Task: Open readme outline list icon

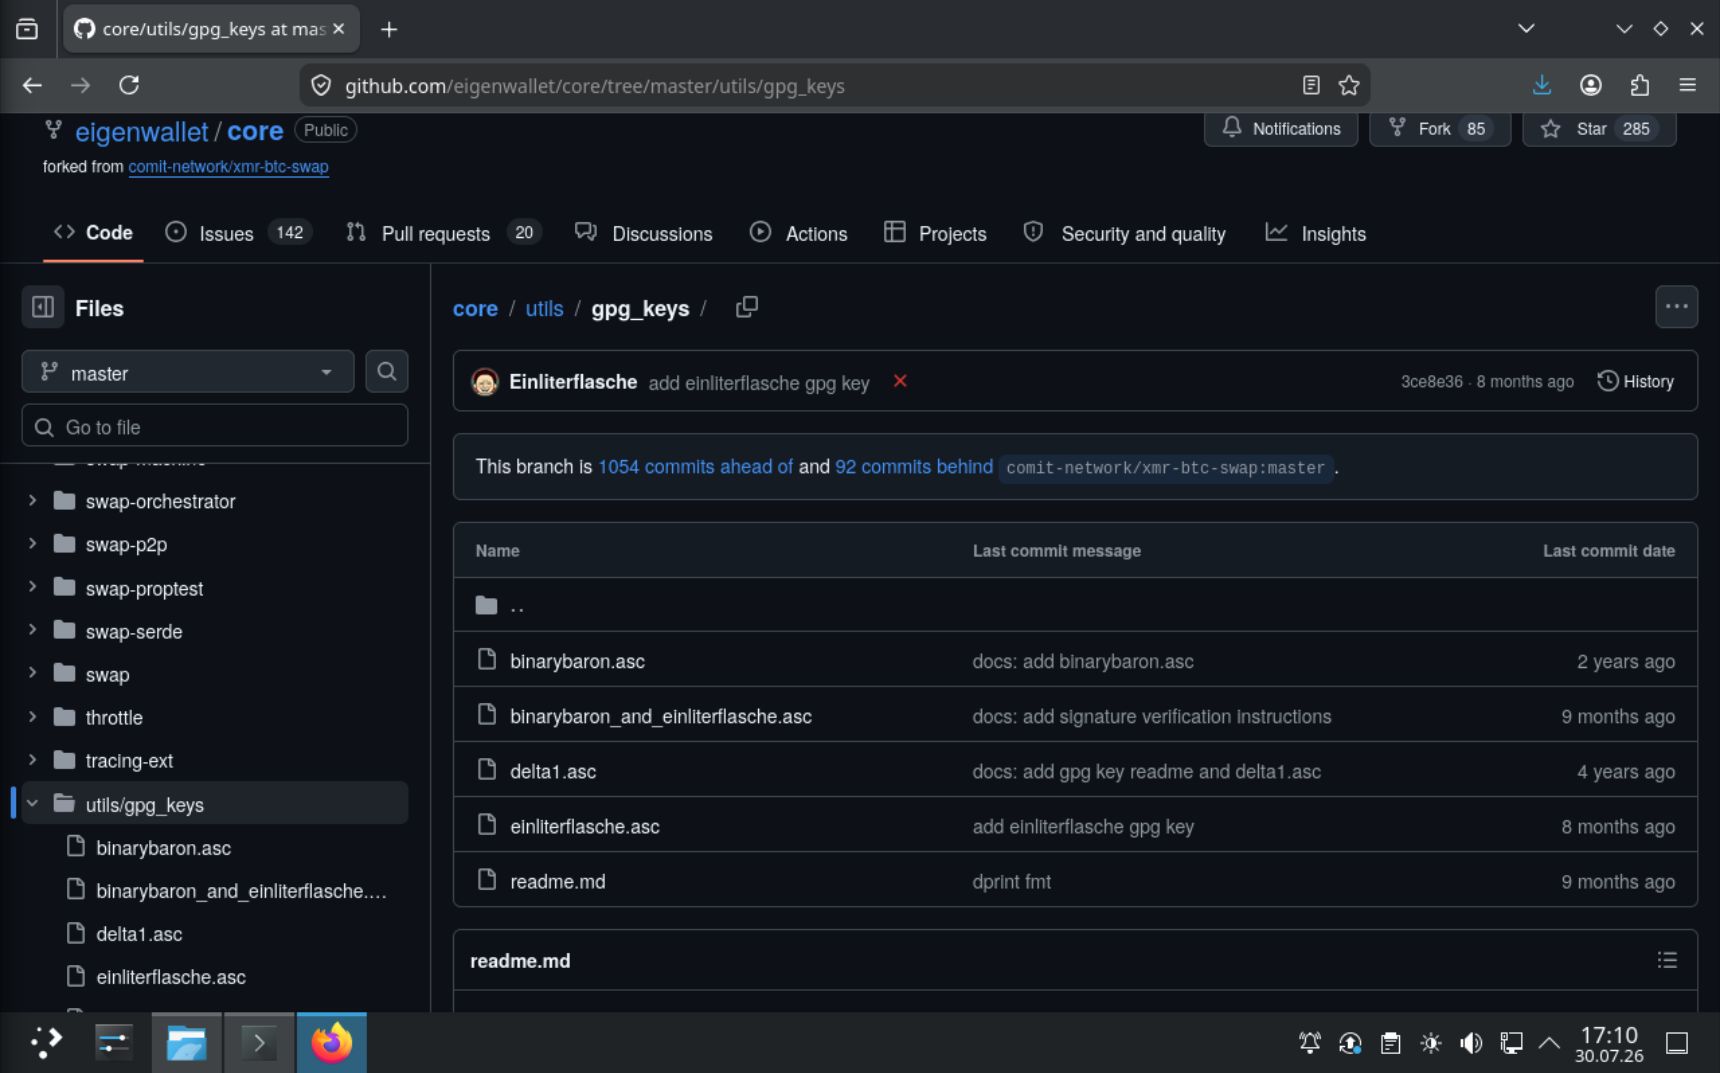Action: [x=1666, y=960]
